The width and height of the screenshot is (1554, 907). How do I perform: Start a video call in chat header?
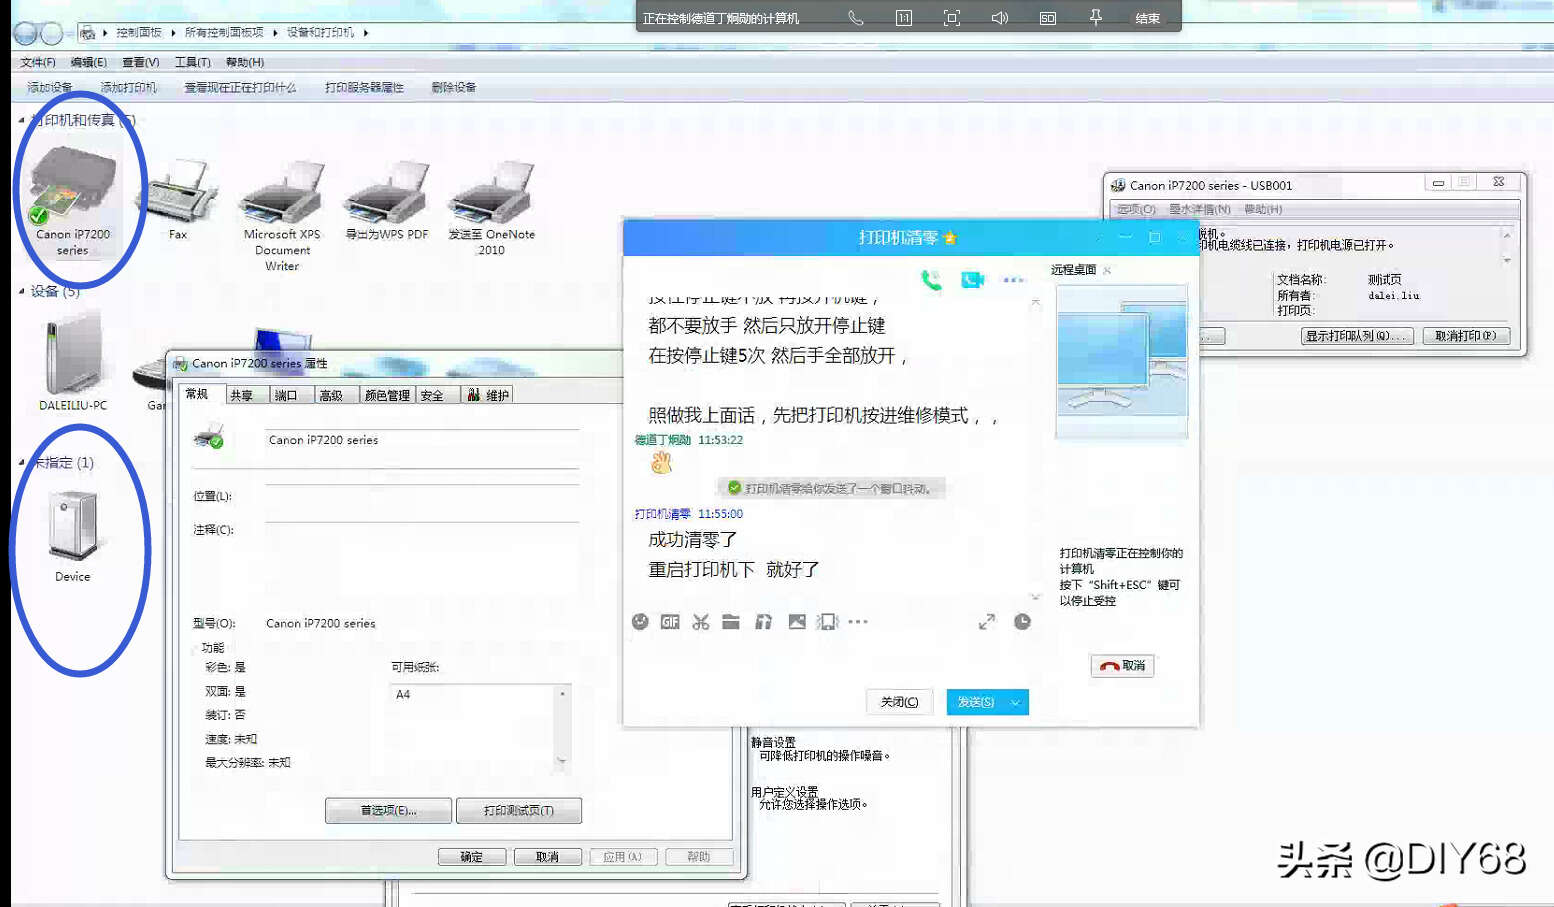(972, 280)
